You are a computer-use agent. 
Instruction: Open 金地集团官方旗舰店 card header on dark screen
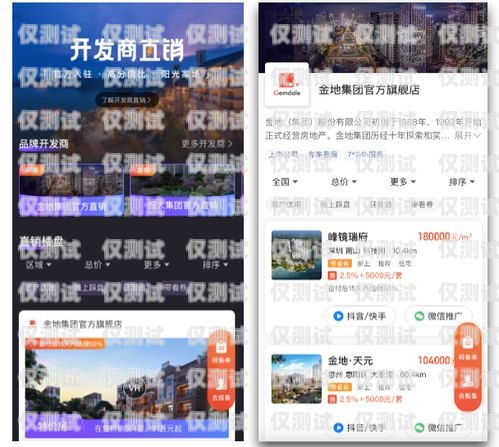127,324
